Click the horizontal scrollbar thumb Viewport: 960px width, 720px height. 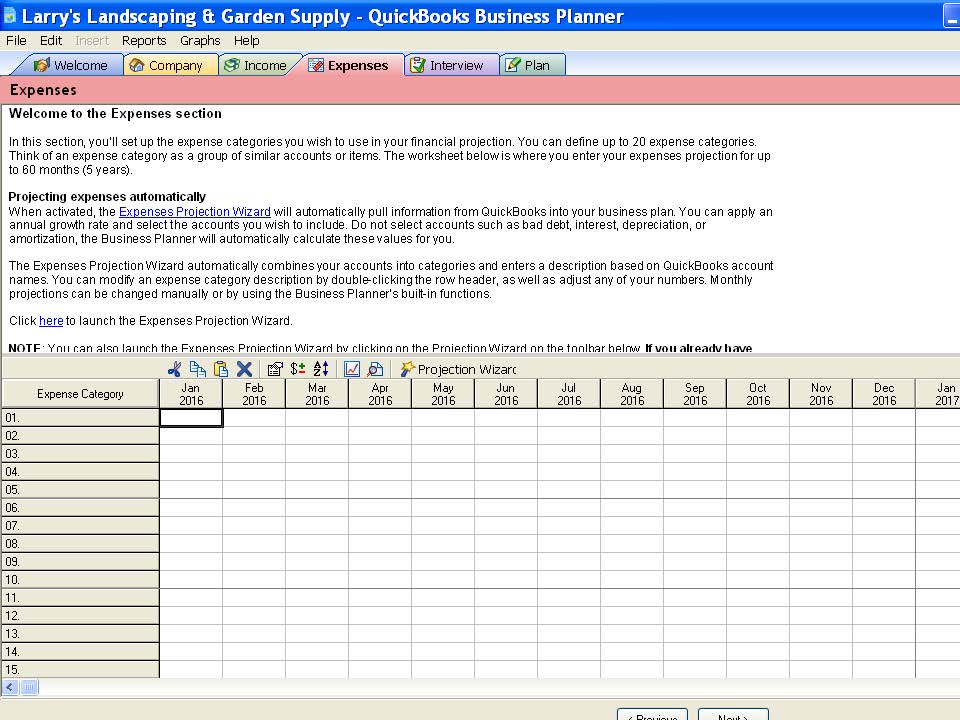pos(29,687)
